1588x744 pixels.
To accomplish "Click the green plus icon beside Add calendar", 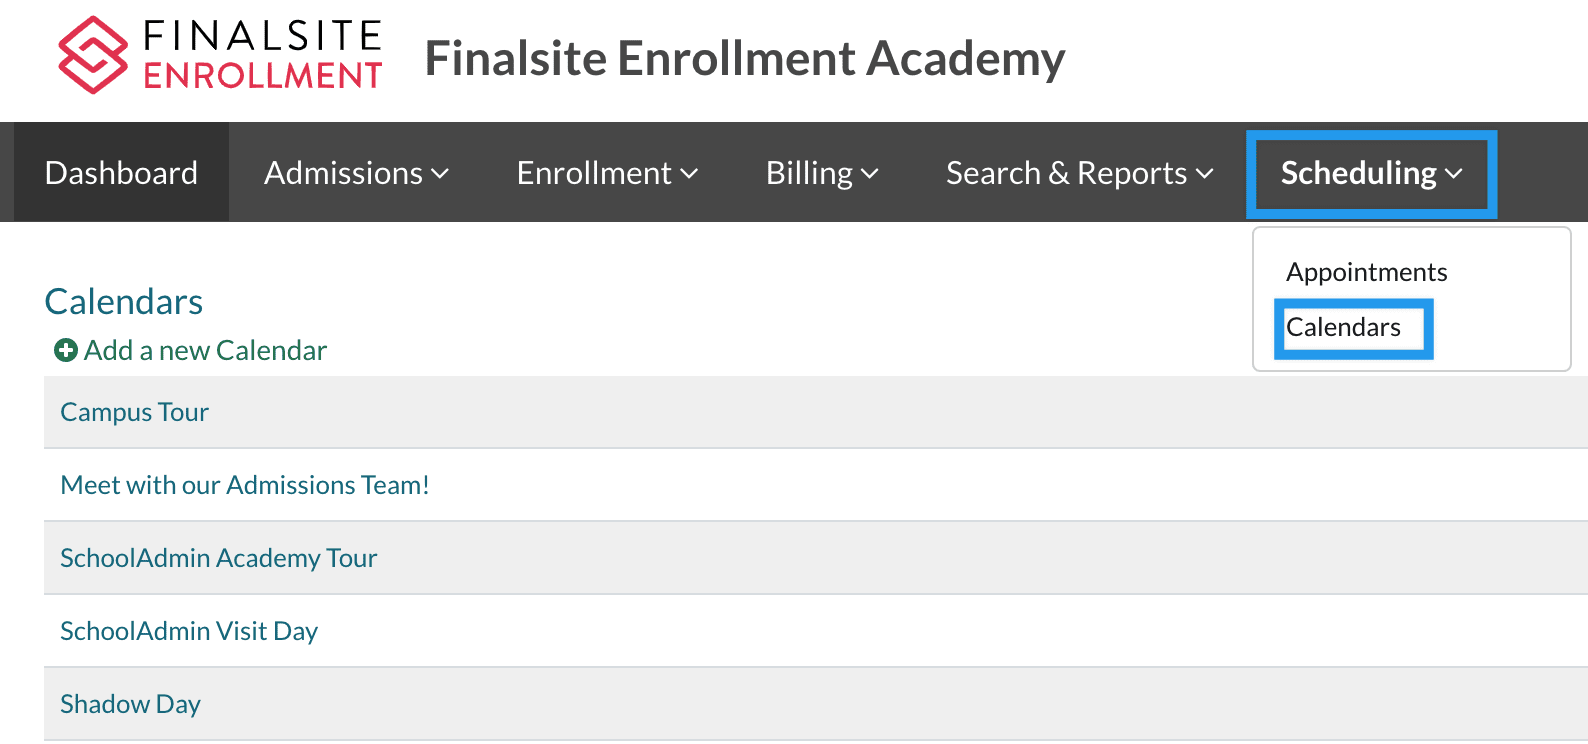I will [x=66, y=350].
